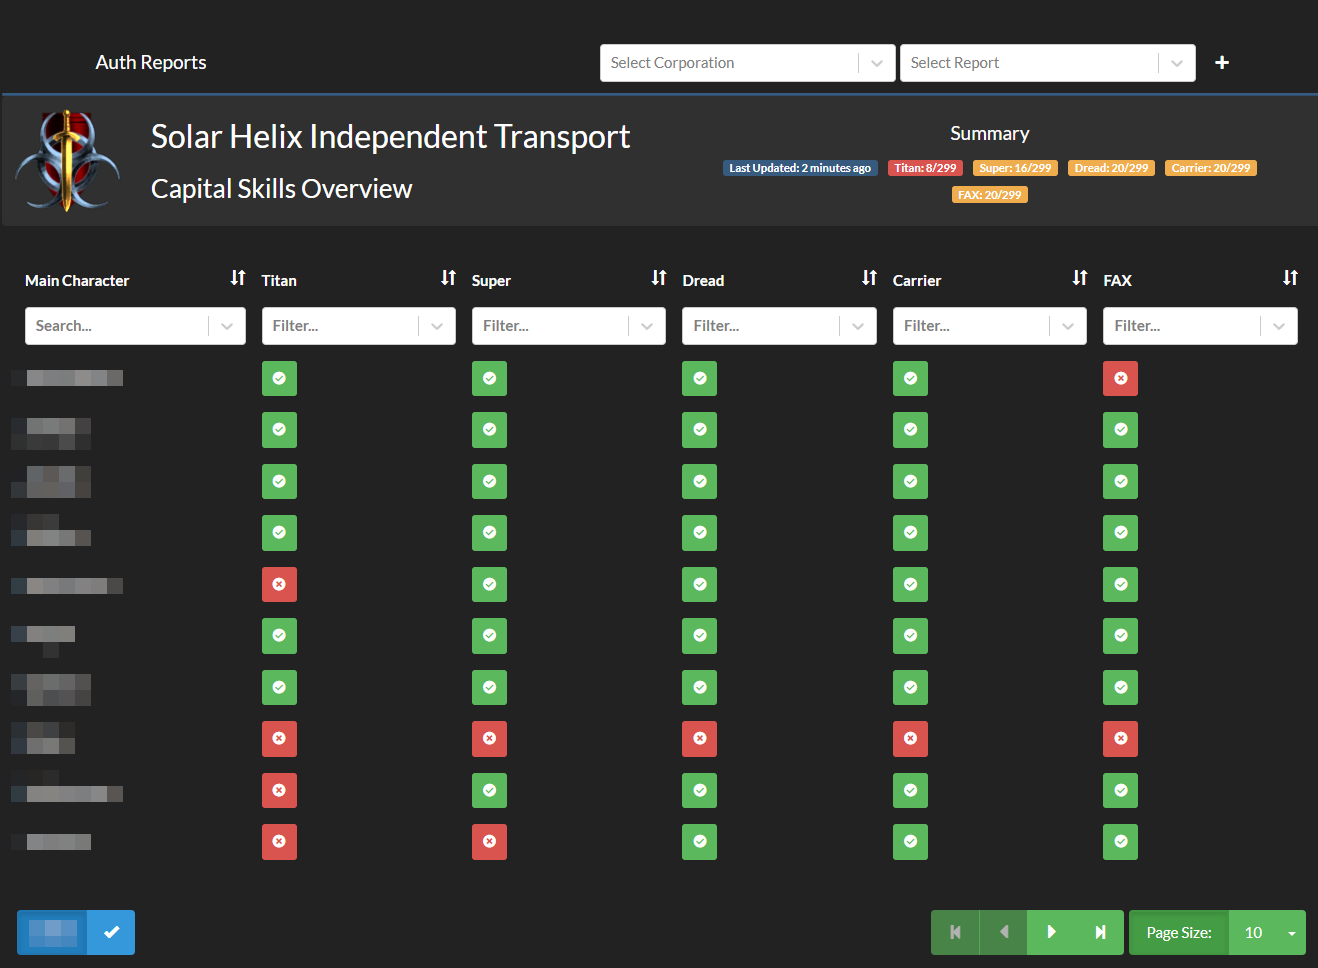This screenshot has height=968, width=1318.
Task: Click the green check under FAX in last row
Action: point(1120,842)
